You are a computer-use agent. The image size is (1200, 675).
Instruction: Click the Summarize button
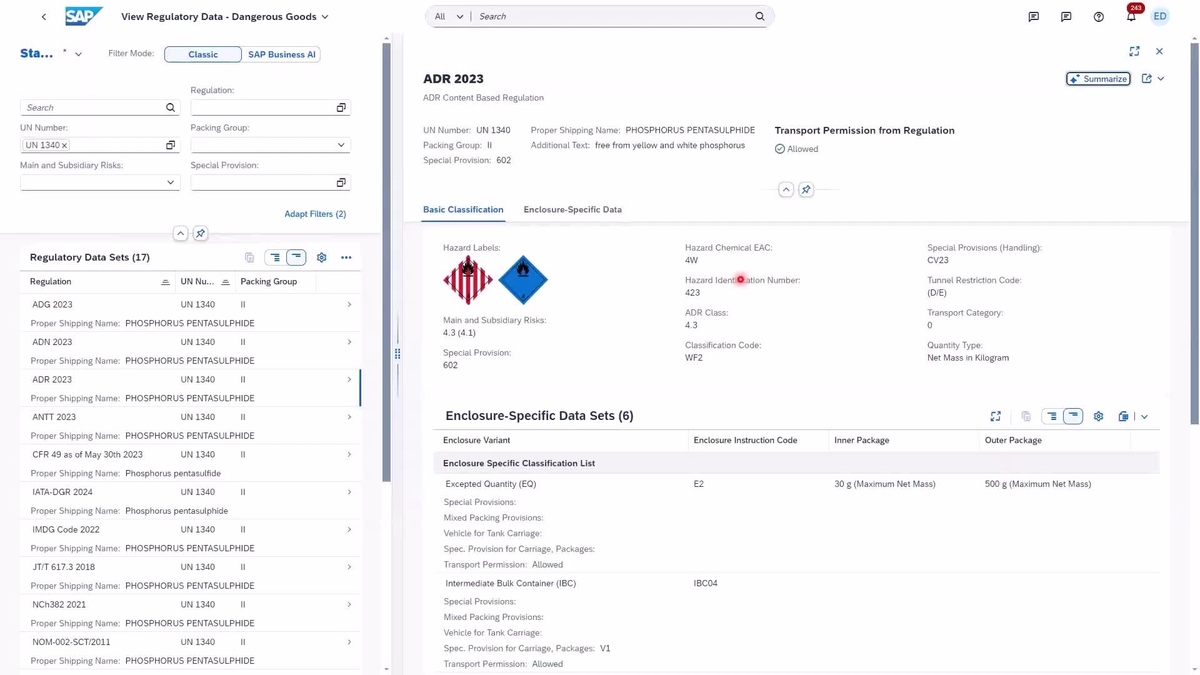point(1097,78)
